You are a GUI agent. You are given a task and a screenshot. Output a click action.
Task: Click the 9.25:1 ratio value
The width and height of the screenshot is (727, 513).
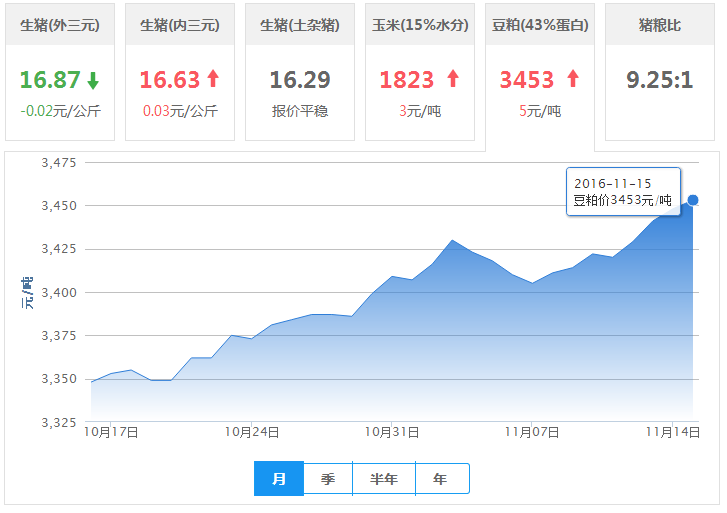point(660,80)
